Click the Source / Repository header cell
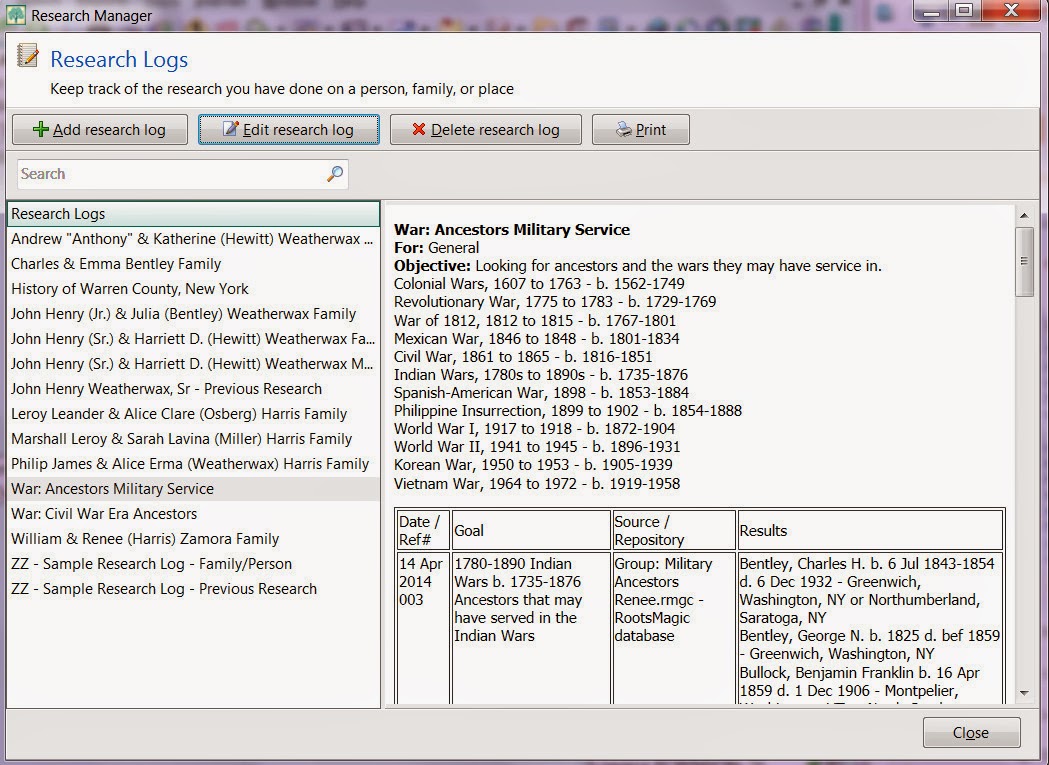 pyautogui.click(x=674, y=531)
